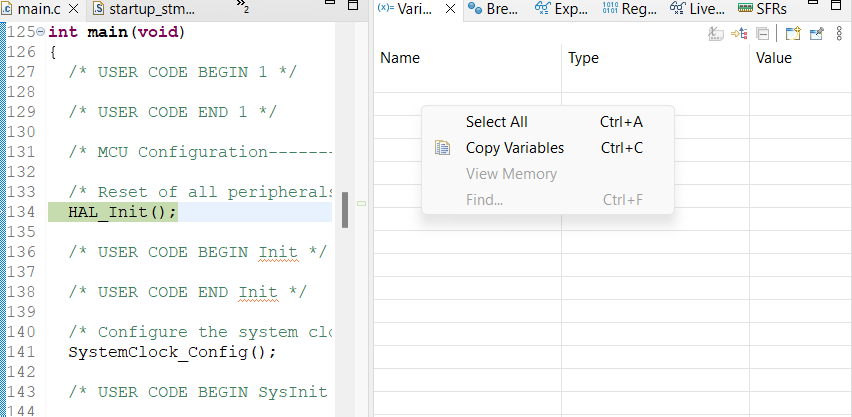Close the main.c editor tab

point(73,10)
